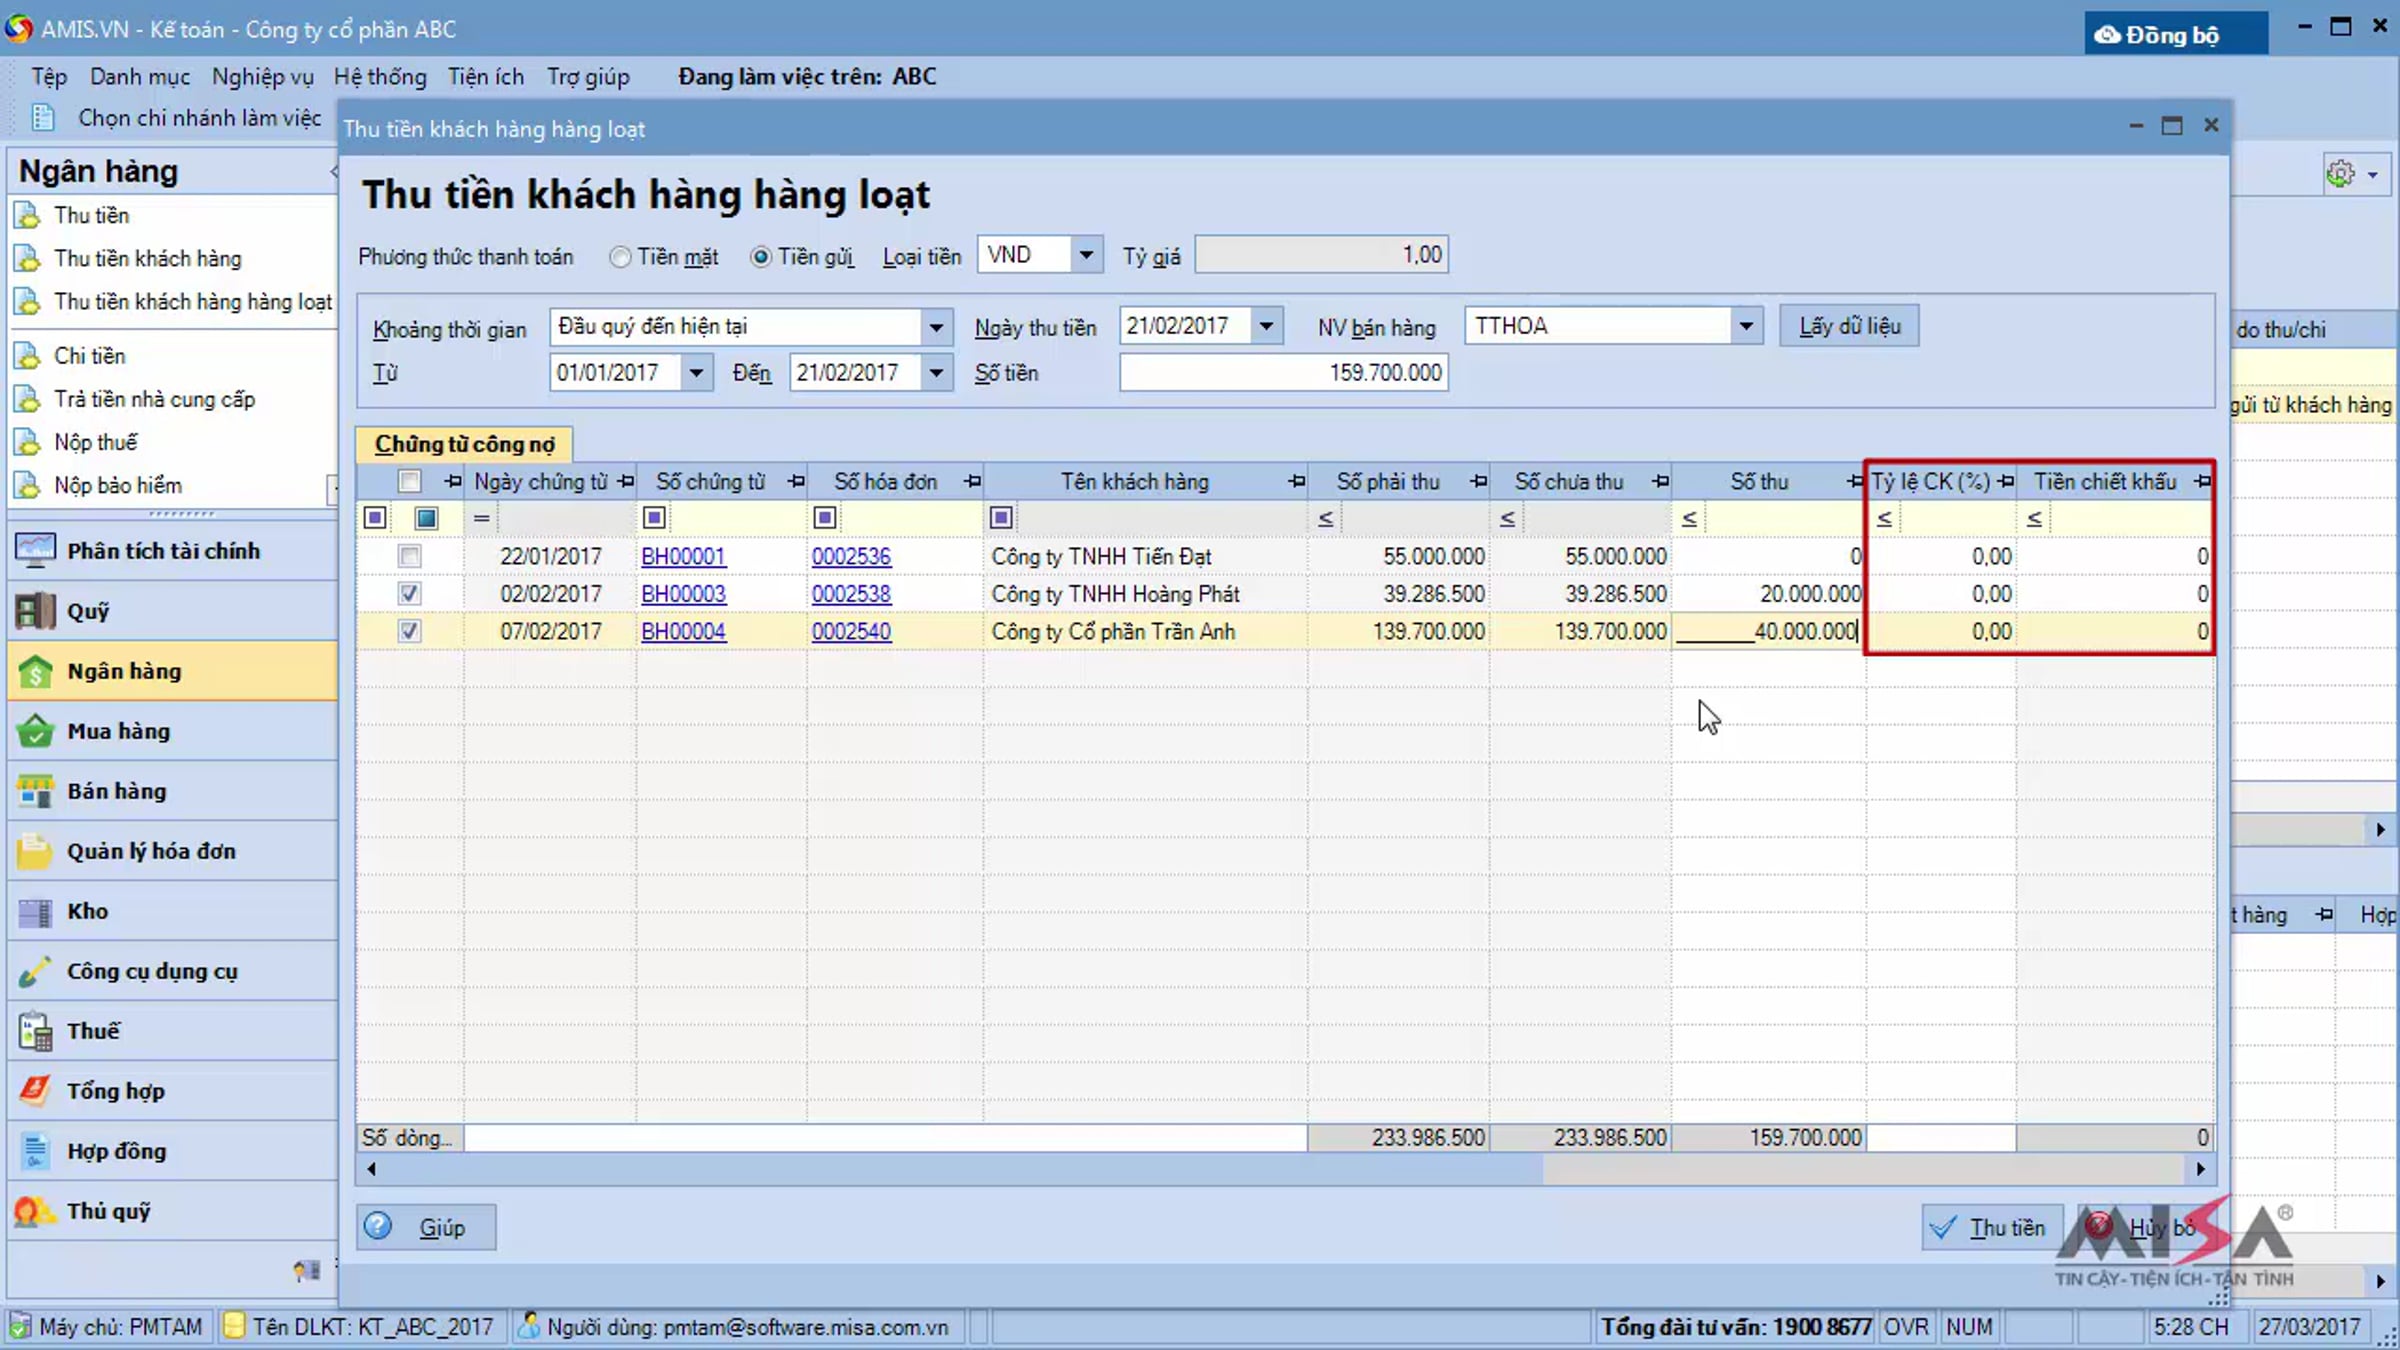2400x1350 pixels.
Task: Open voucher link BH00003
Action: point(683,594)
